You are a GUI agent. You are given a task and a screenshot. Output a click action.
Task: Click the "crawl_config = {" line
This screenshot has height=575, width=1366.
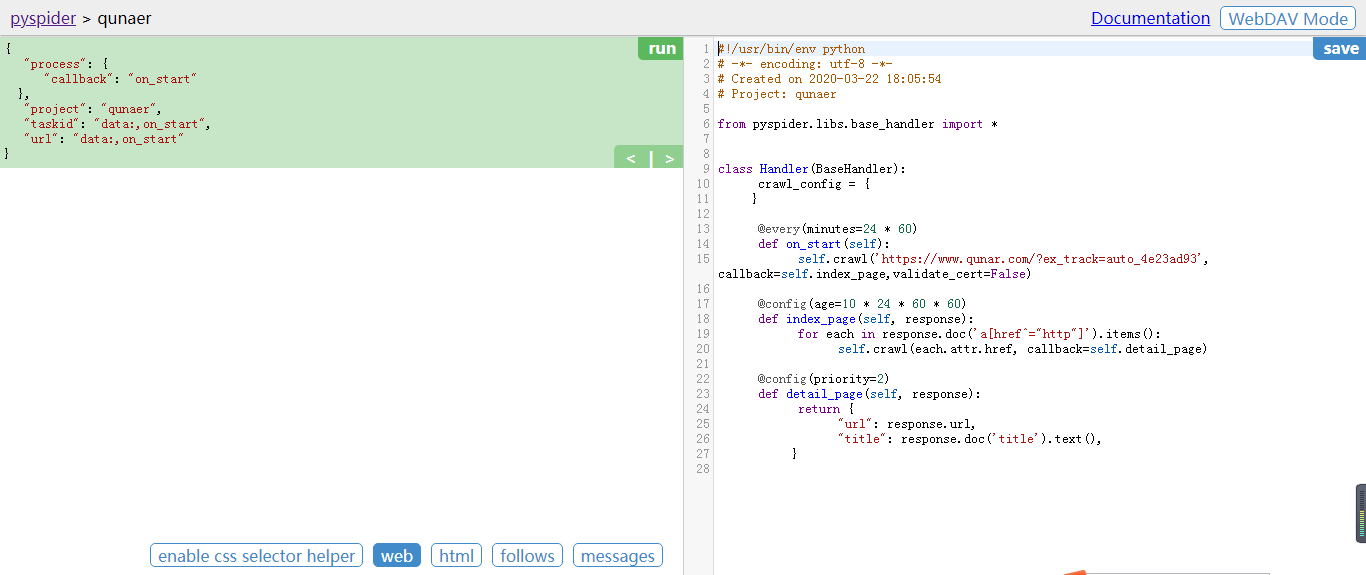(814, 184)
